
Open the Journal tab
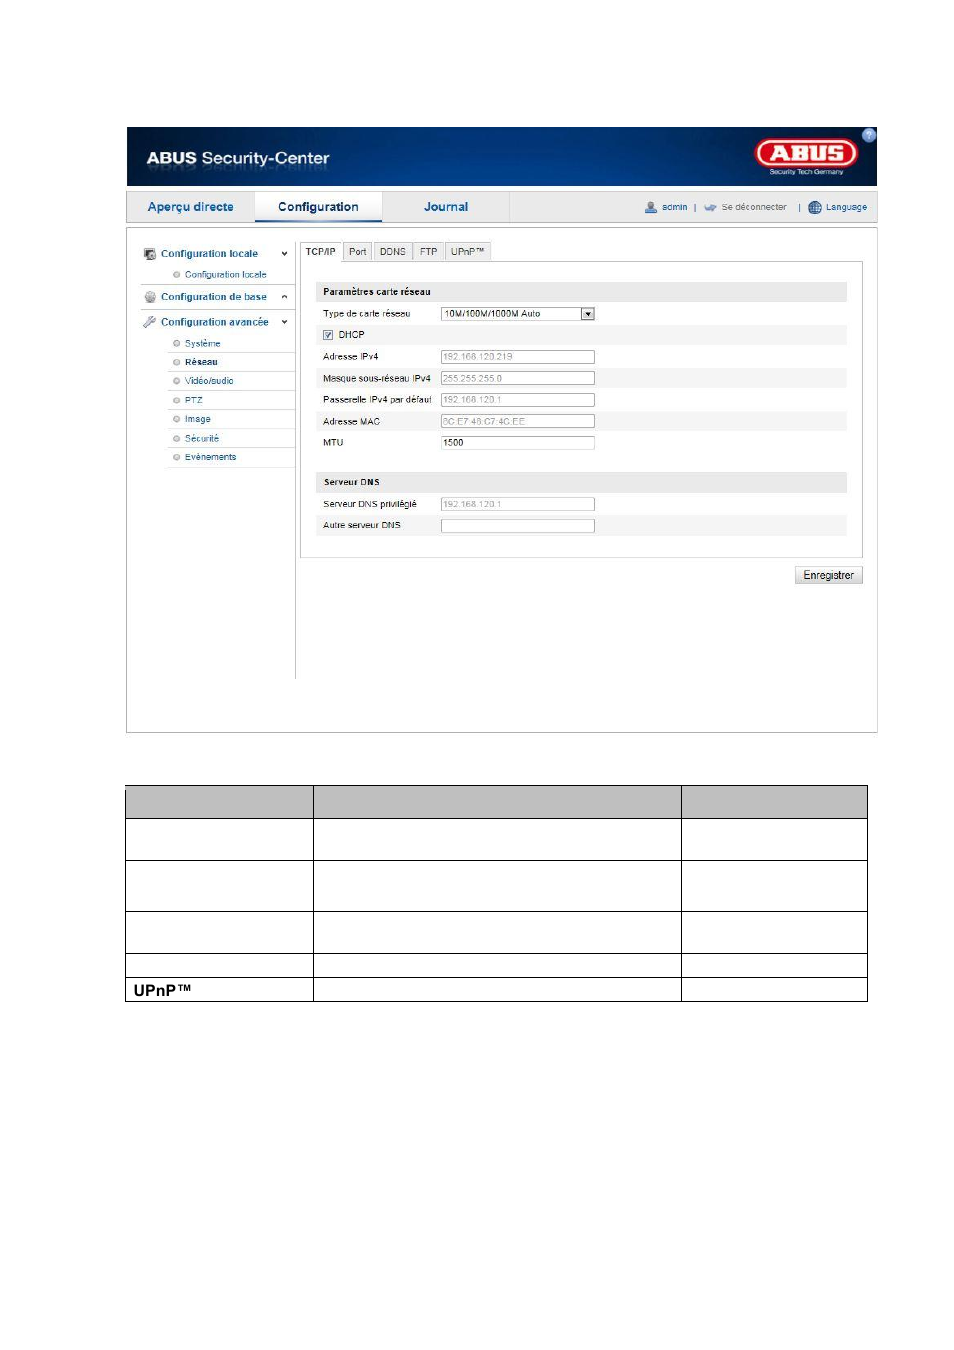[446, 207]
